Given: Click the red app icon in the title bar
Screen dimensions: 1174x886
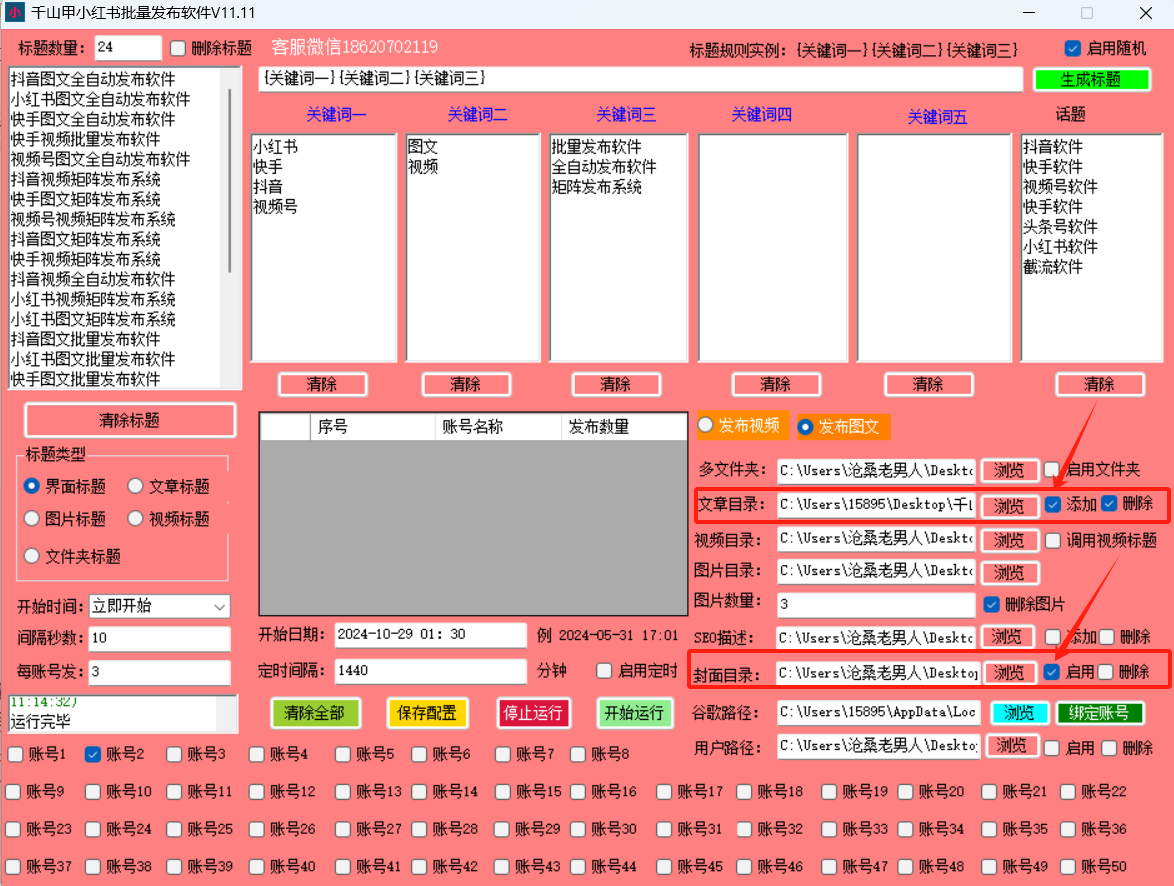Looking at the screenshot, I should tap(14, 13).
